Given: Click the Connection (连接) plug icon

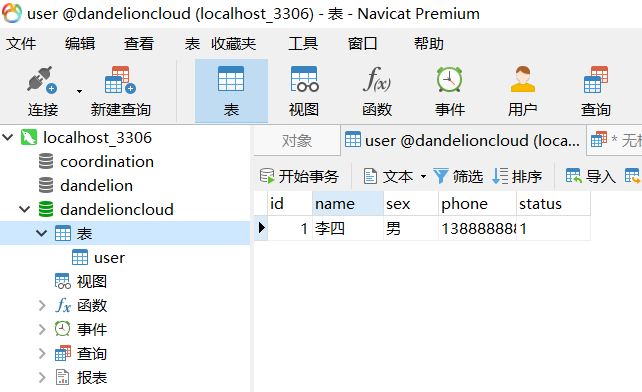Looking at the screenshot, I should tap(42, 80).
